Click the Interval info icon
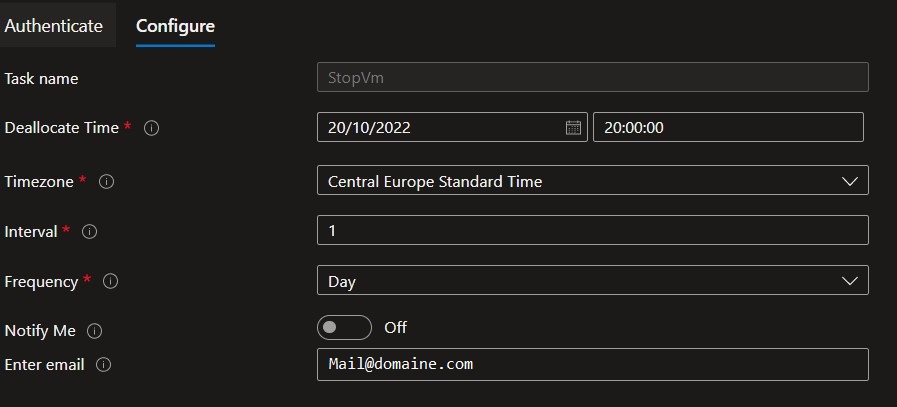The image size is (897, 407). click(89, 232)
